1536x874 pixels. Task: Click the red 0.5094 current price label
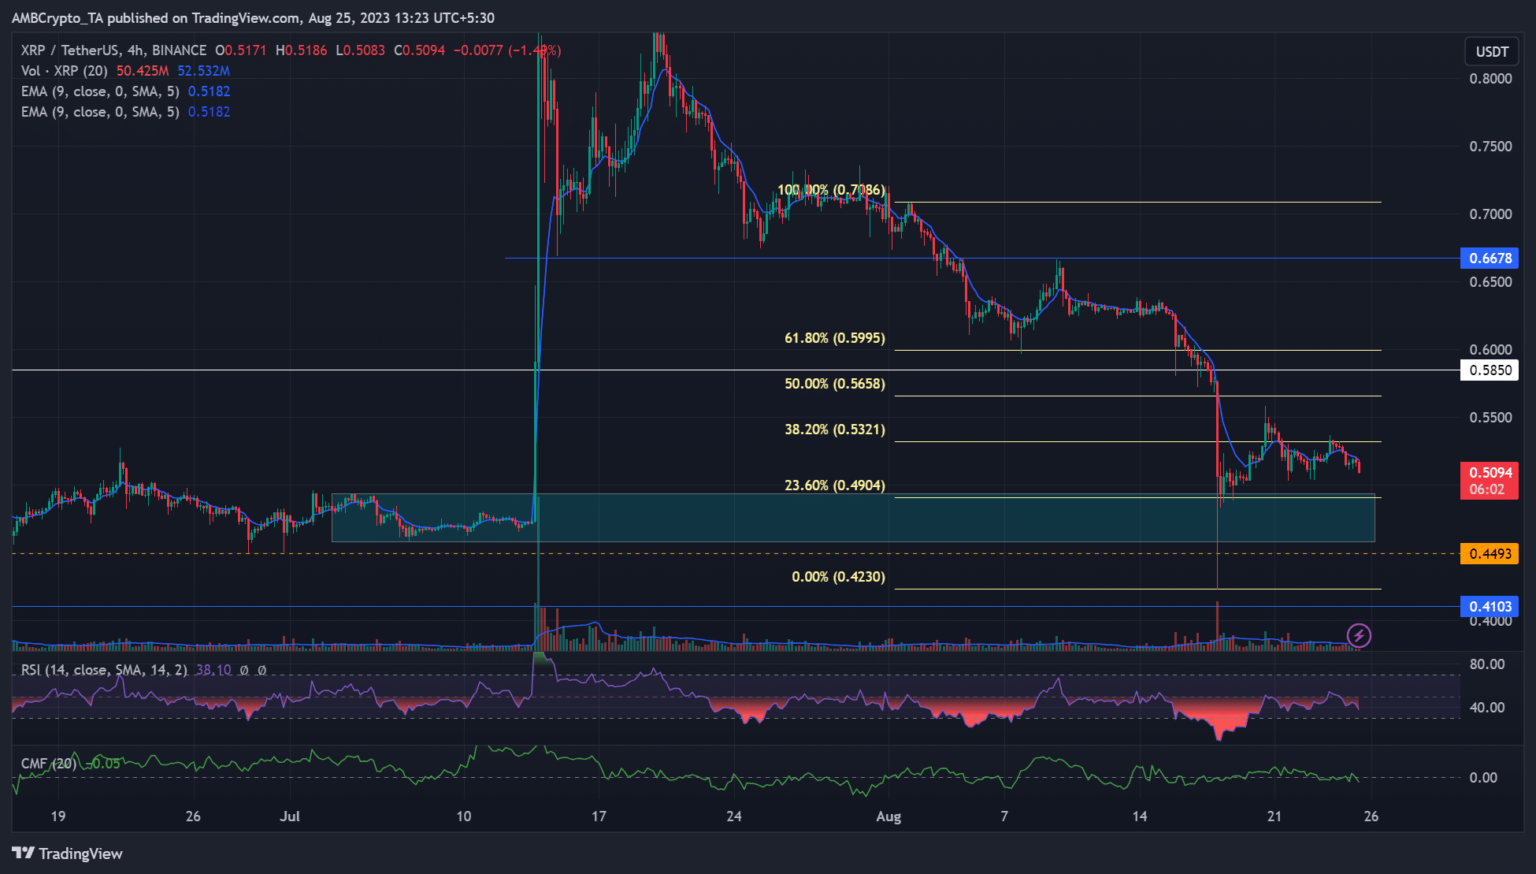tap(1489, 472)
